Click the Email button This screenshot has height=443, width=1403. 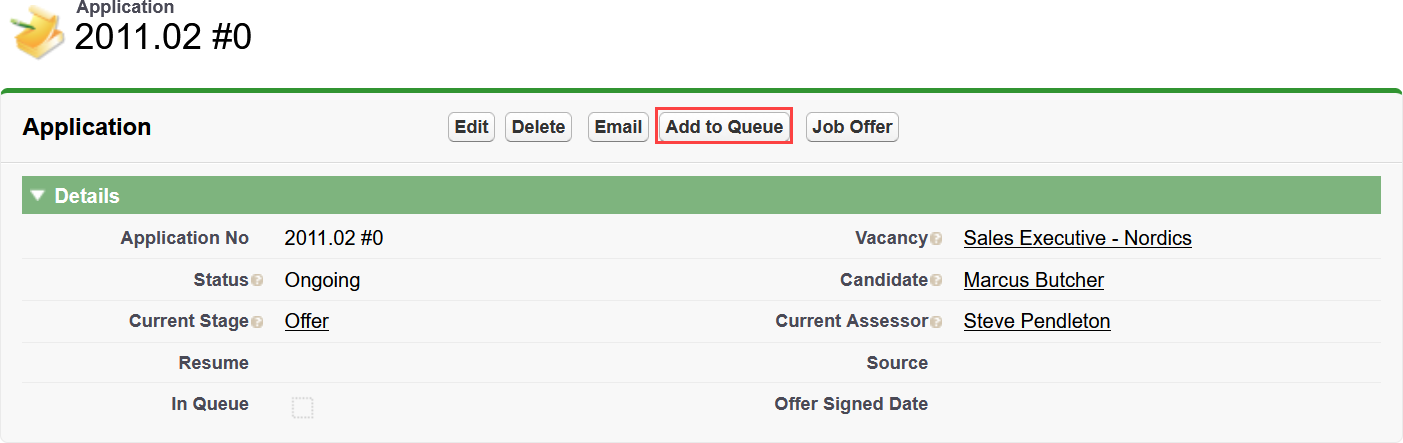618,127
